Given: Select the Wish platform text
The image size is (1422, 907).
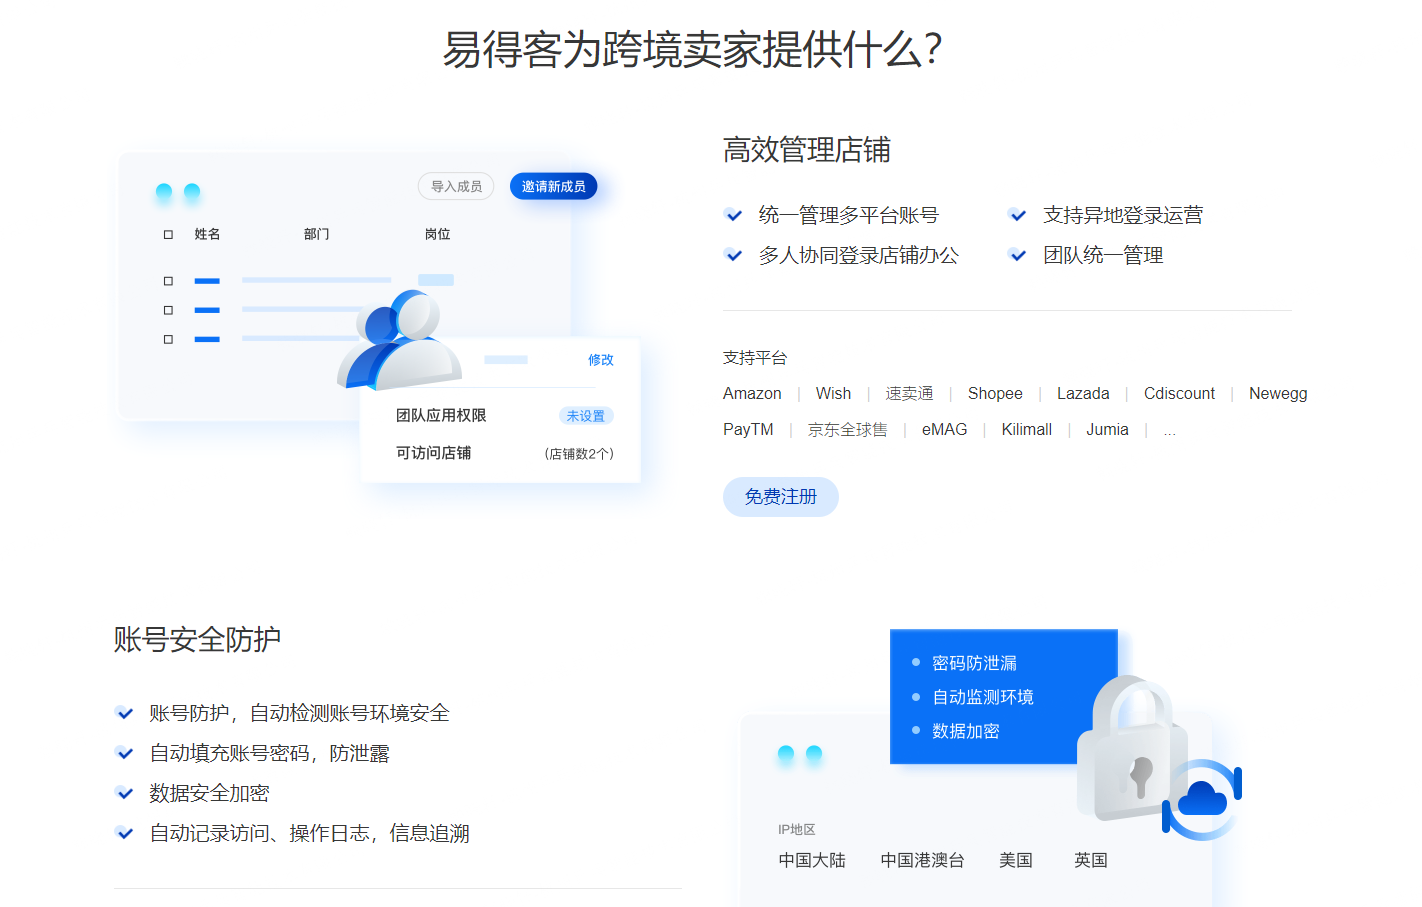Looking at the screenshot, I should (833, 394).
